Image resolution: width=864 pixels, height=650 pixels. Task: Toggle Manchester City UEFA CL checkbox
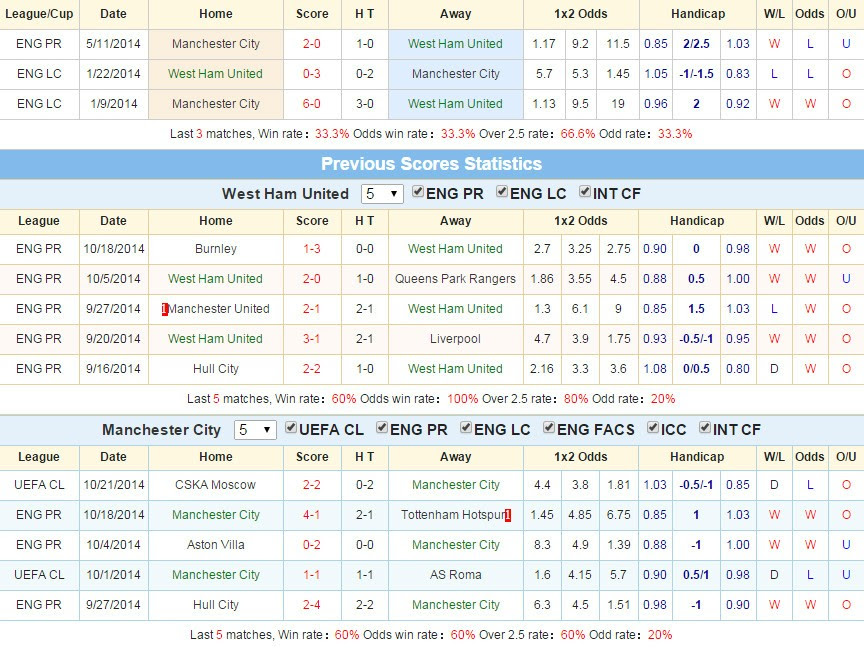pyautogui.click(x=291, y=427)
